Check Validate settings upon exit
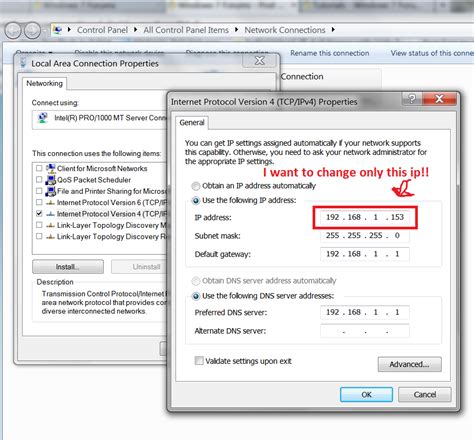474x448 pixels. click(199, 361)
